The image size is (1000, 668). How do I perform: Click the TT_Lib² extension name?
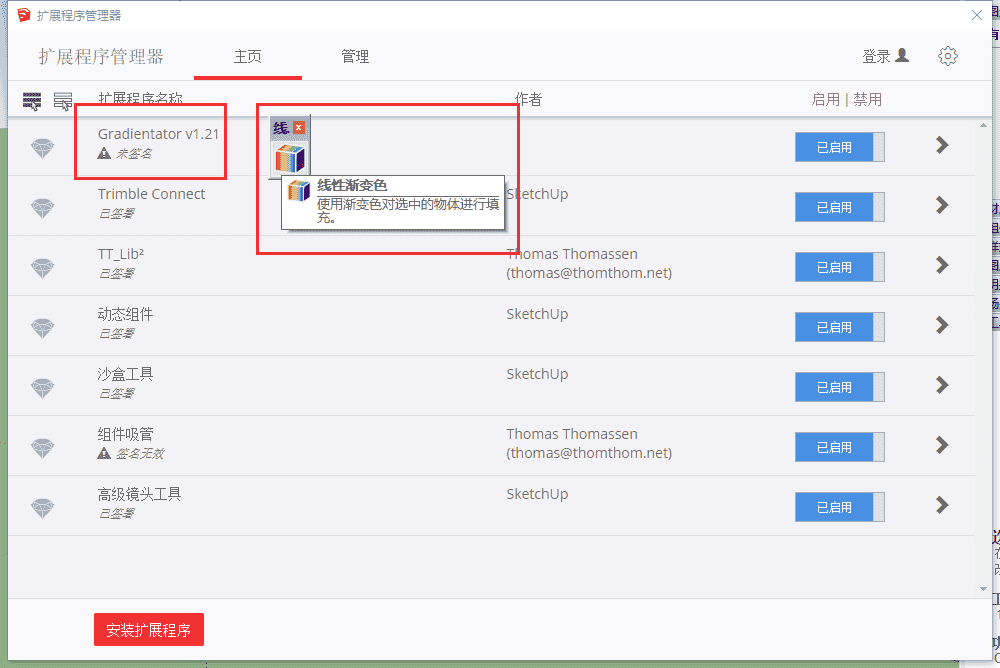[x=121, y=254]
